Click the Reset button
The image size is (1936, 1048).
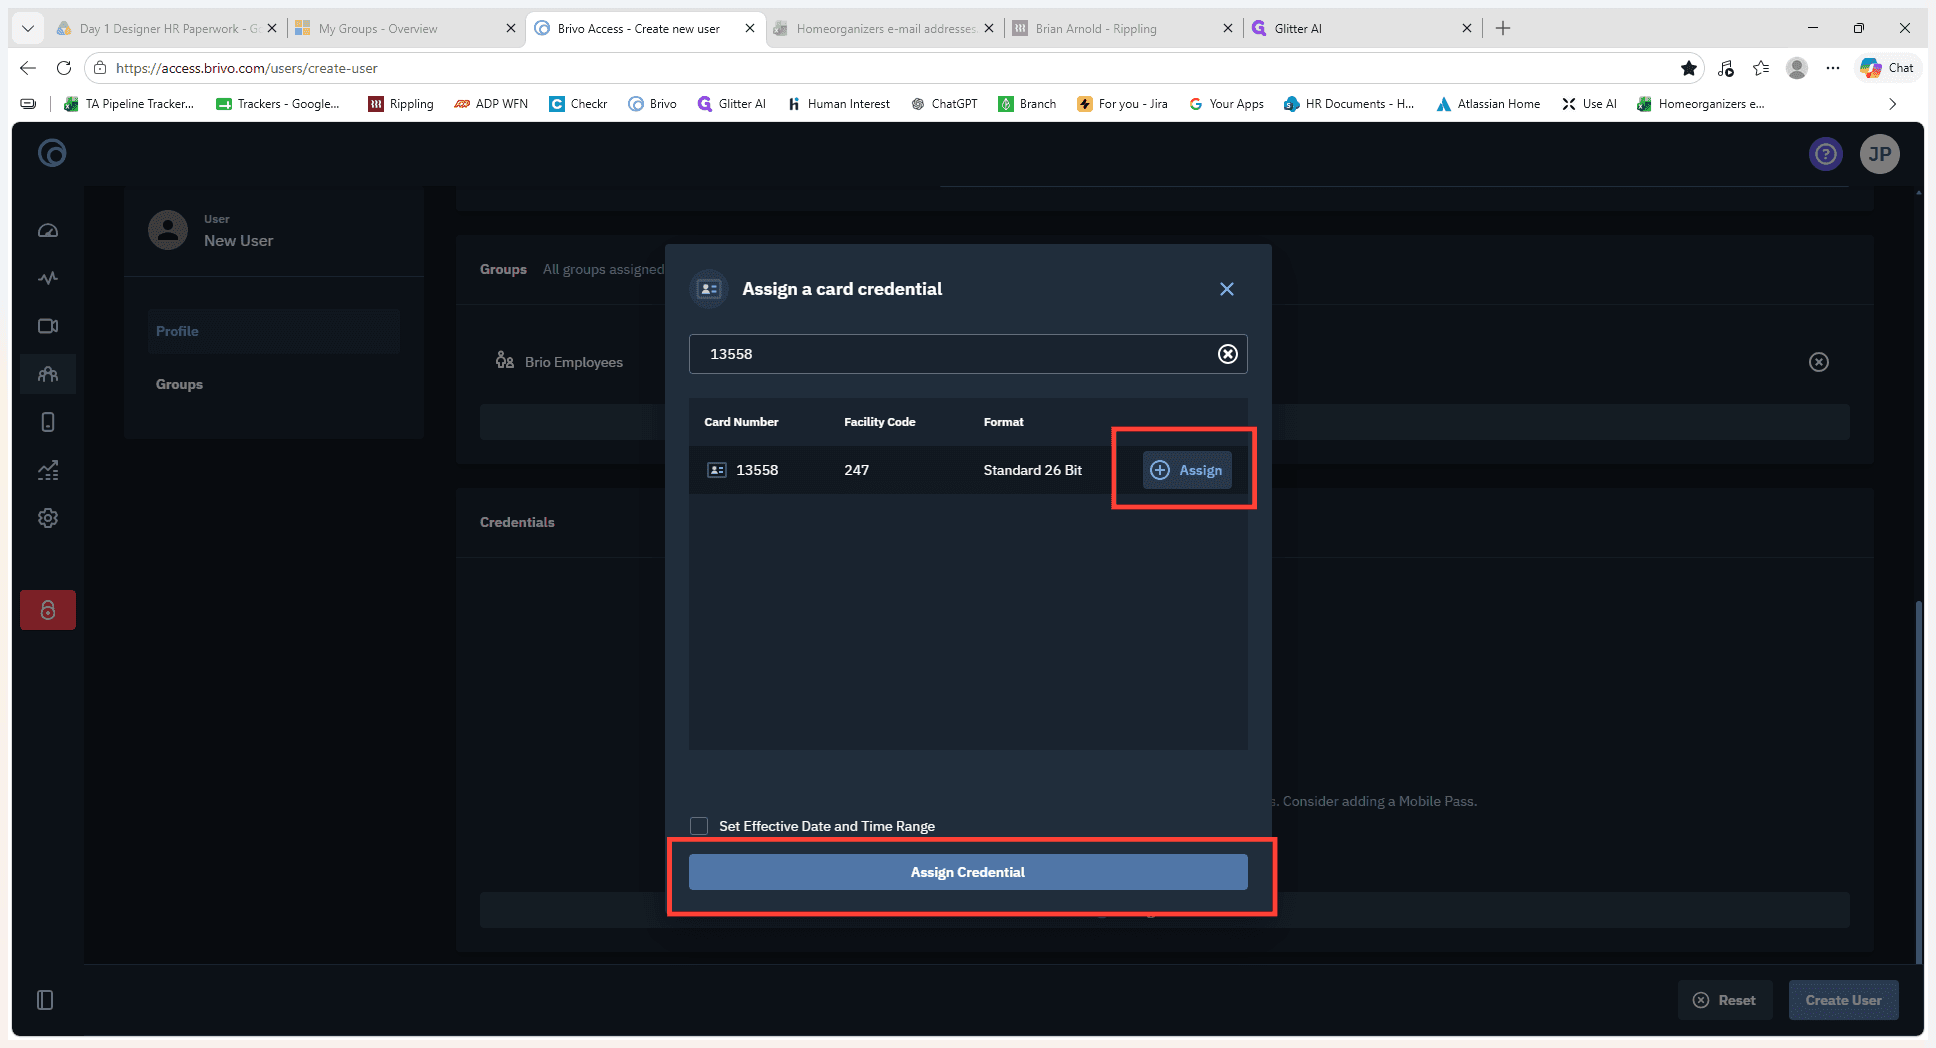(1725, 1000)
